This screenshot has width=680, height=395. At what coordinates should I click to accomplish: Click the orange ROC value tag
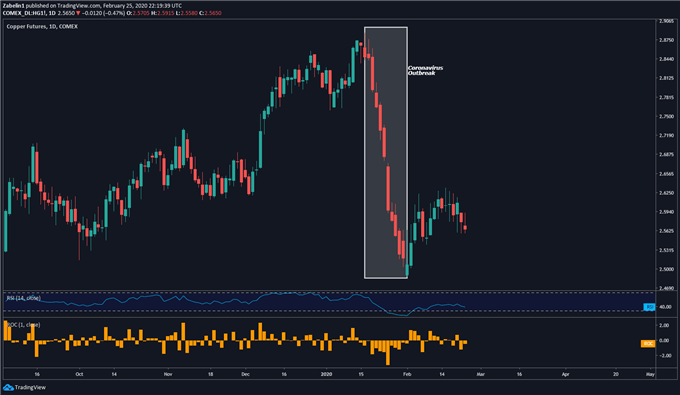click(648, 343)
